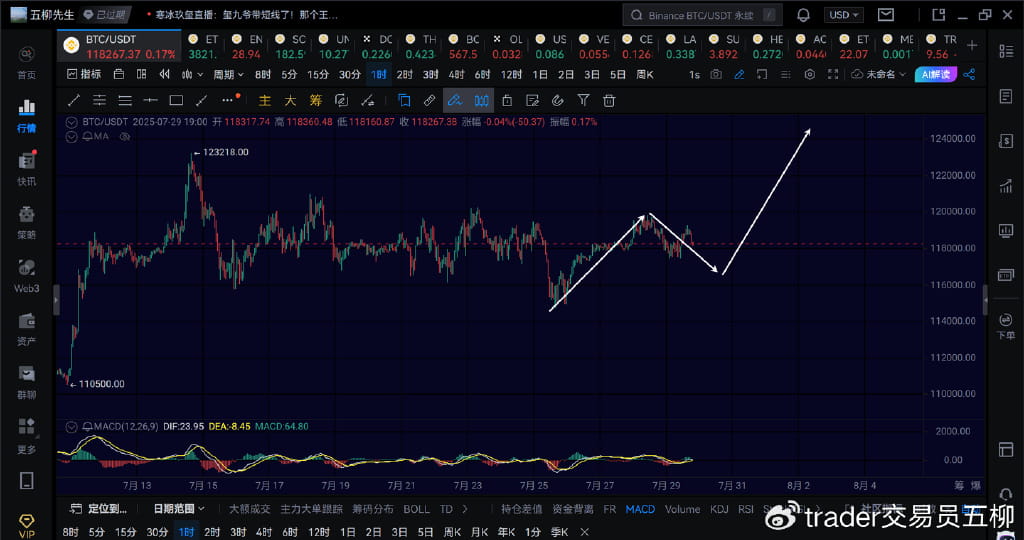This screenshot has height=540, width=1024.
Task: Add a new ticker tab with plus
Action: point(972,45)
